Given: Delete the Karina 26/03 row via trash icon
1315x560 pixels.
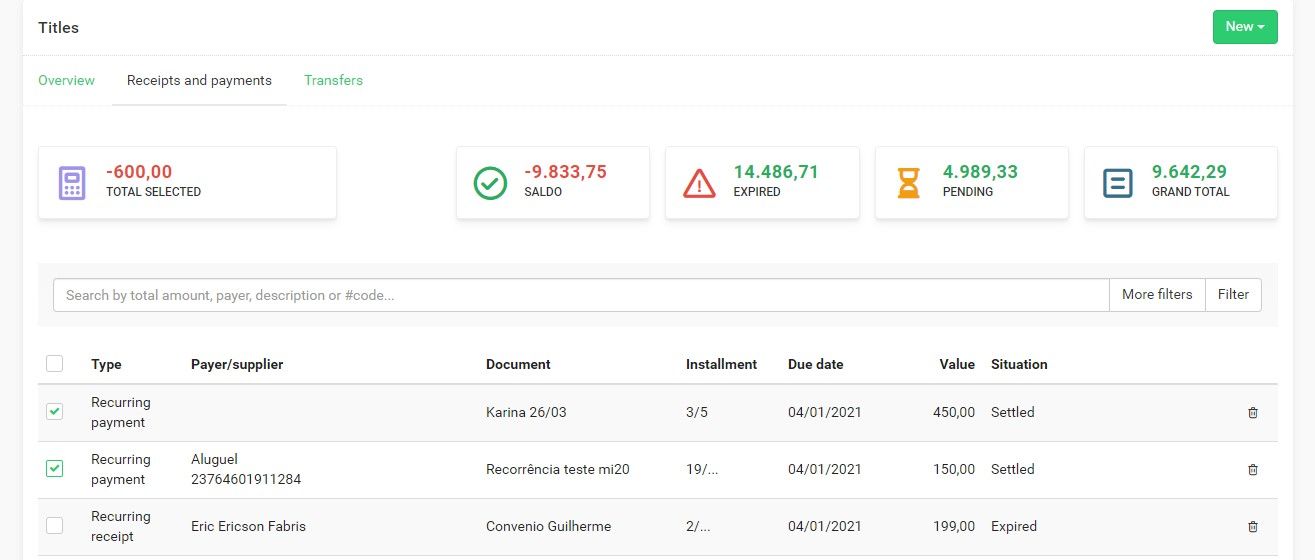Looking at the screenshot, I should click(x=1253, y=413).
